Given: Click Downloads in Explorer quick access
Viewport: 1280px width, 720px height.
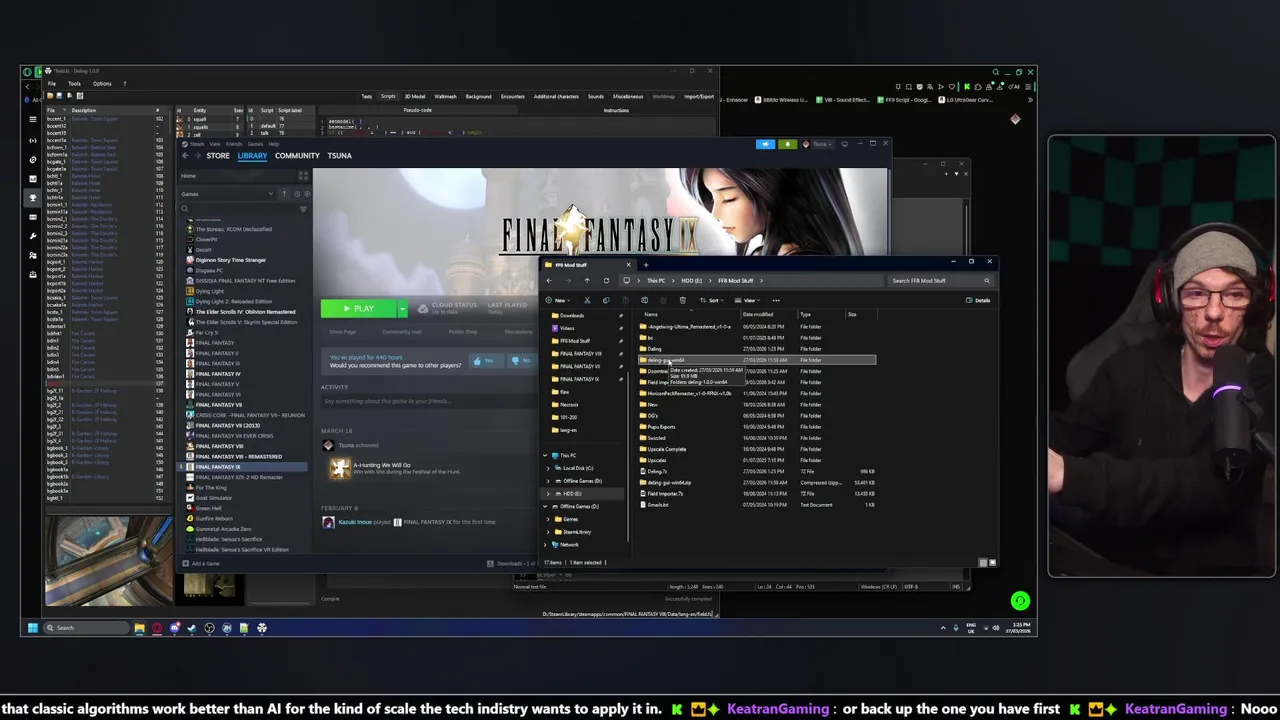Looking at the screenshot, I should coord(572,315).
